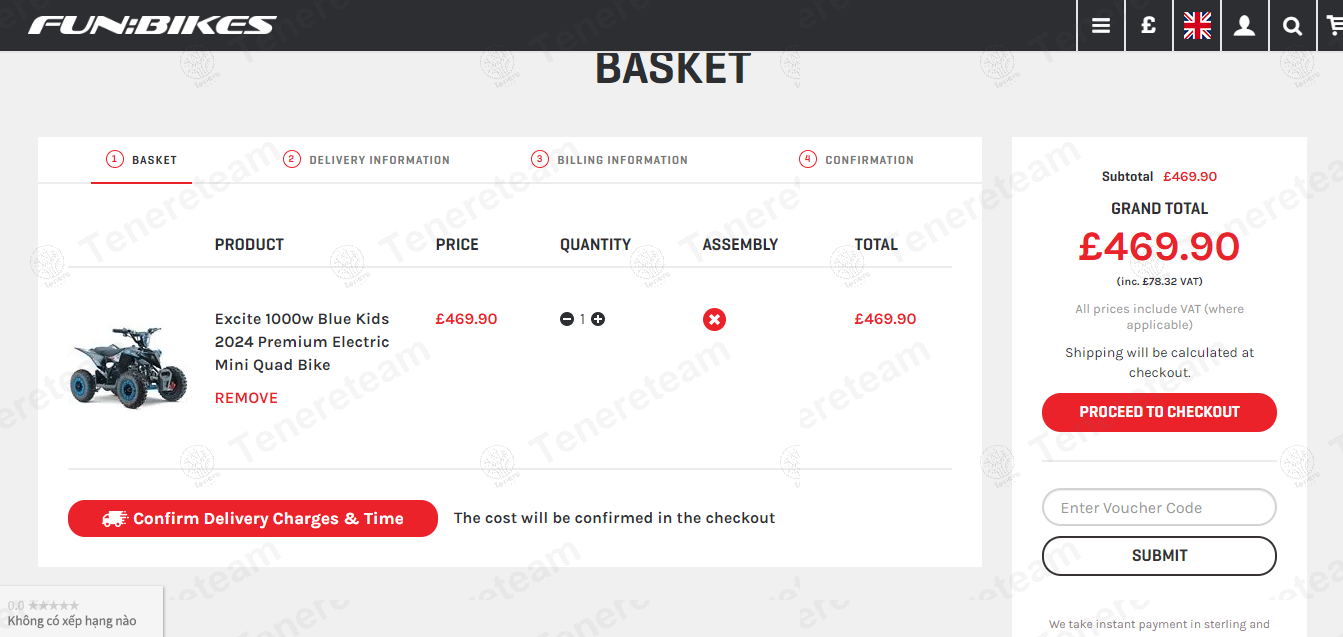1343x637 pixels.
Task: Open the pound currency selector
Action: 1149,26
